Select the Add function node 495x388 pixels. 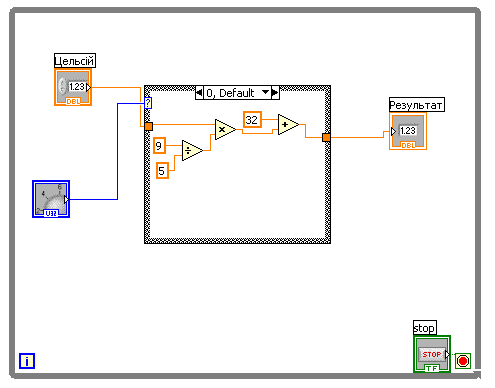(288, 124)
